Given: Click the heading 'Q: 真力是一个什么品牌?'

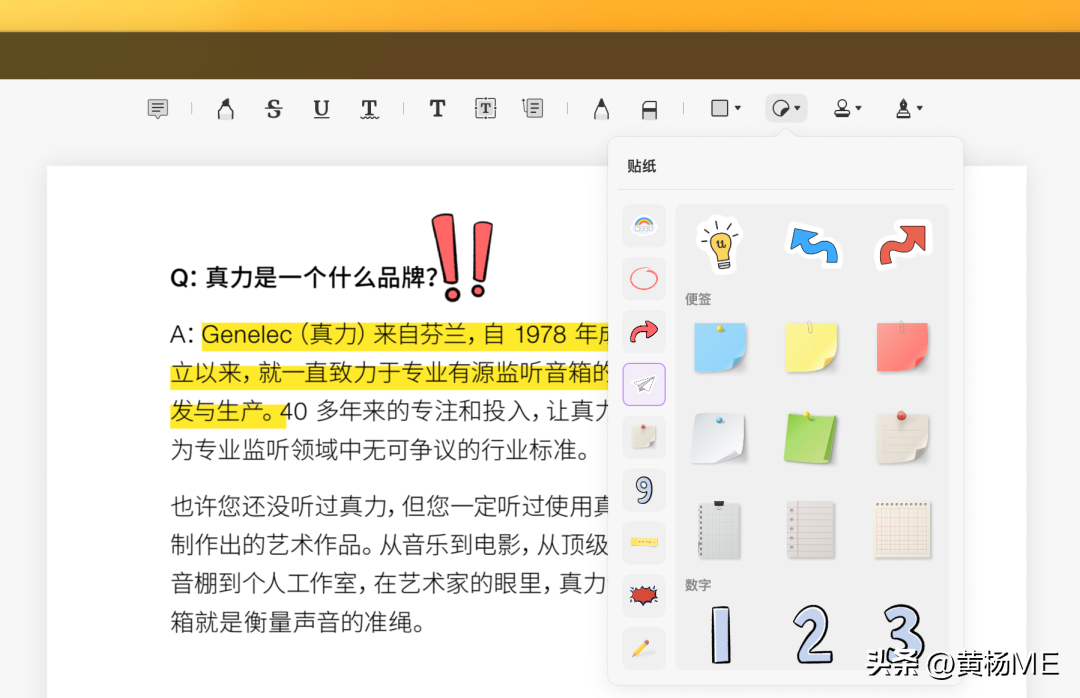Looking at the screenshot, I should [304, 278].
